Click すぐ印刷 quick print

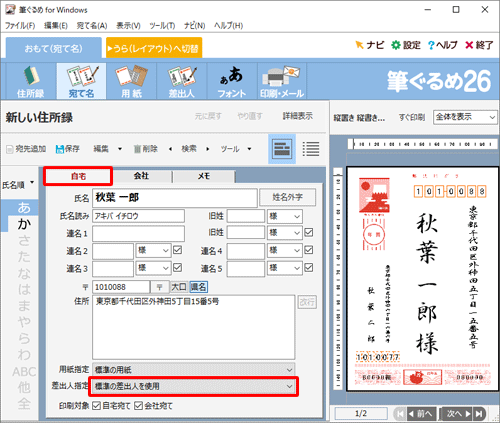412,117
